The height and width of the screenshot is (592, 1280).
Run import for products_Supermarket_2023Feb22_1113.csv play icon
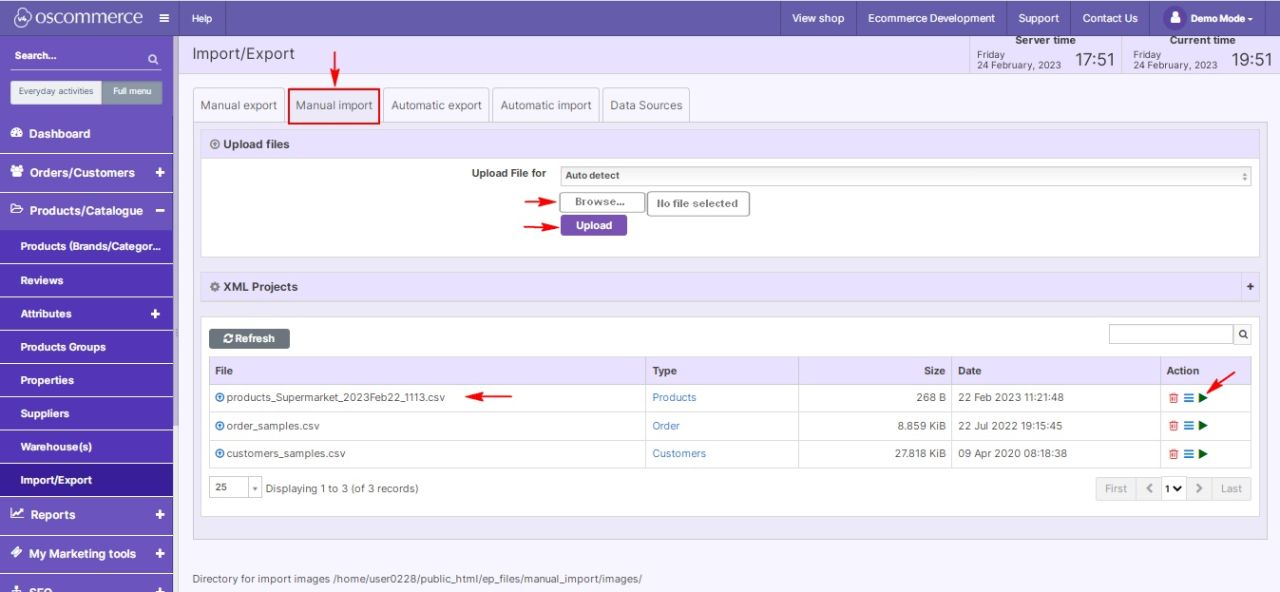1203,398
